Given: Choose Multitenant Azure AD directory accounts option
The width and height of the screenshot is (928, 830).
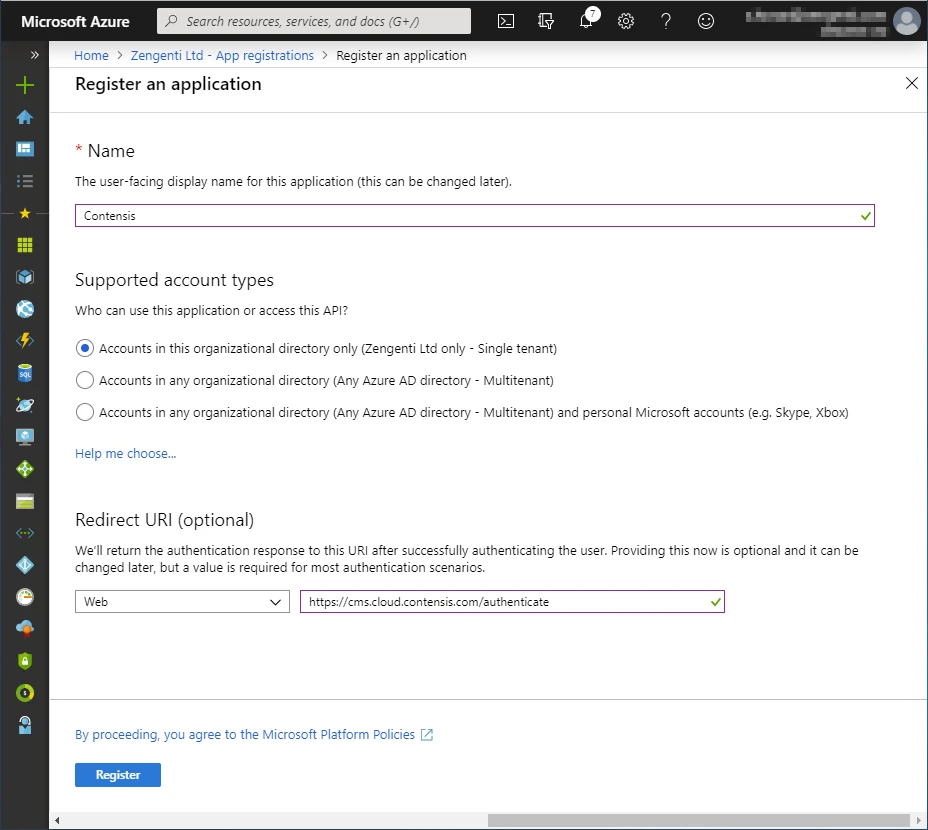Looking at the screenshot, I should click(85, 380).
